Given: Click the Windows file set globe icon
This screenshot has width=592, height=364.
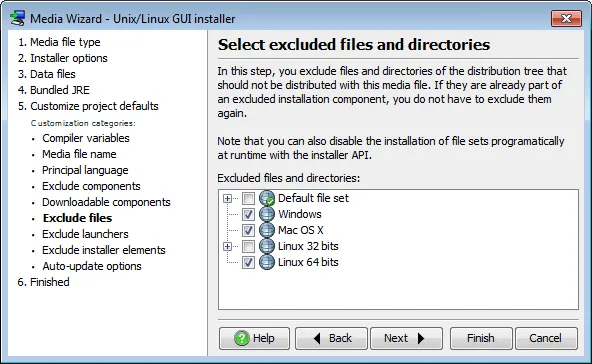Looking at the screenshot, I should tap(267, 214).
